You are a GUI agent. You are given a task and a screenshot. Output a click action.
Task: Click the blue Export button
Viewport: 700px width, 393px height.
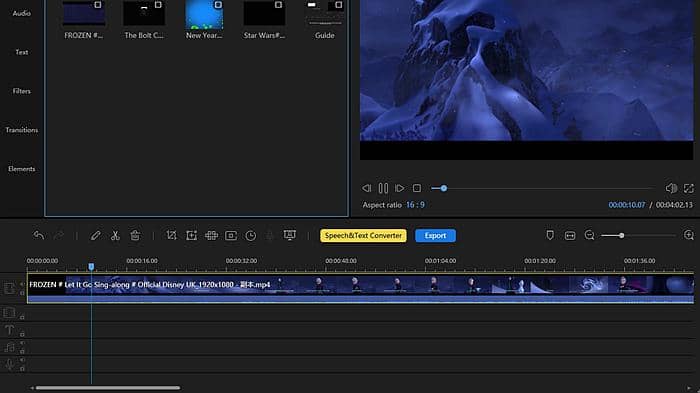(x=435, y=235)
